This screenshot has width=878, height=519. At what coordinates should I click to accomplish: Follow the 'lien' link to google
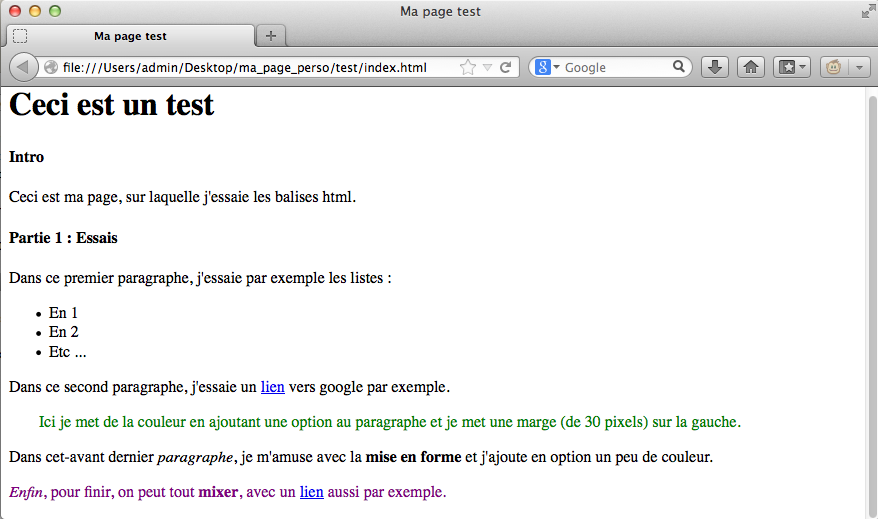coord(273,387)
